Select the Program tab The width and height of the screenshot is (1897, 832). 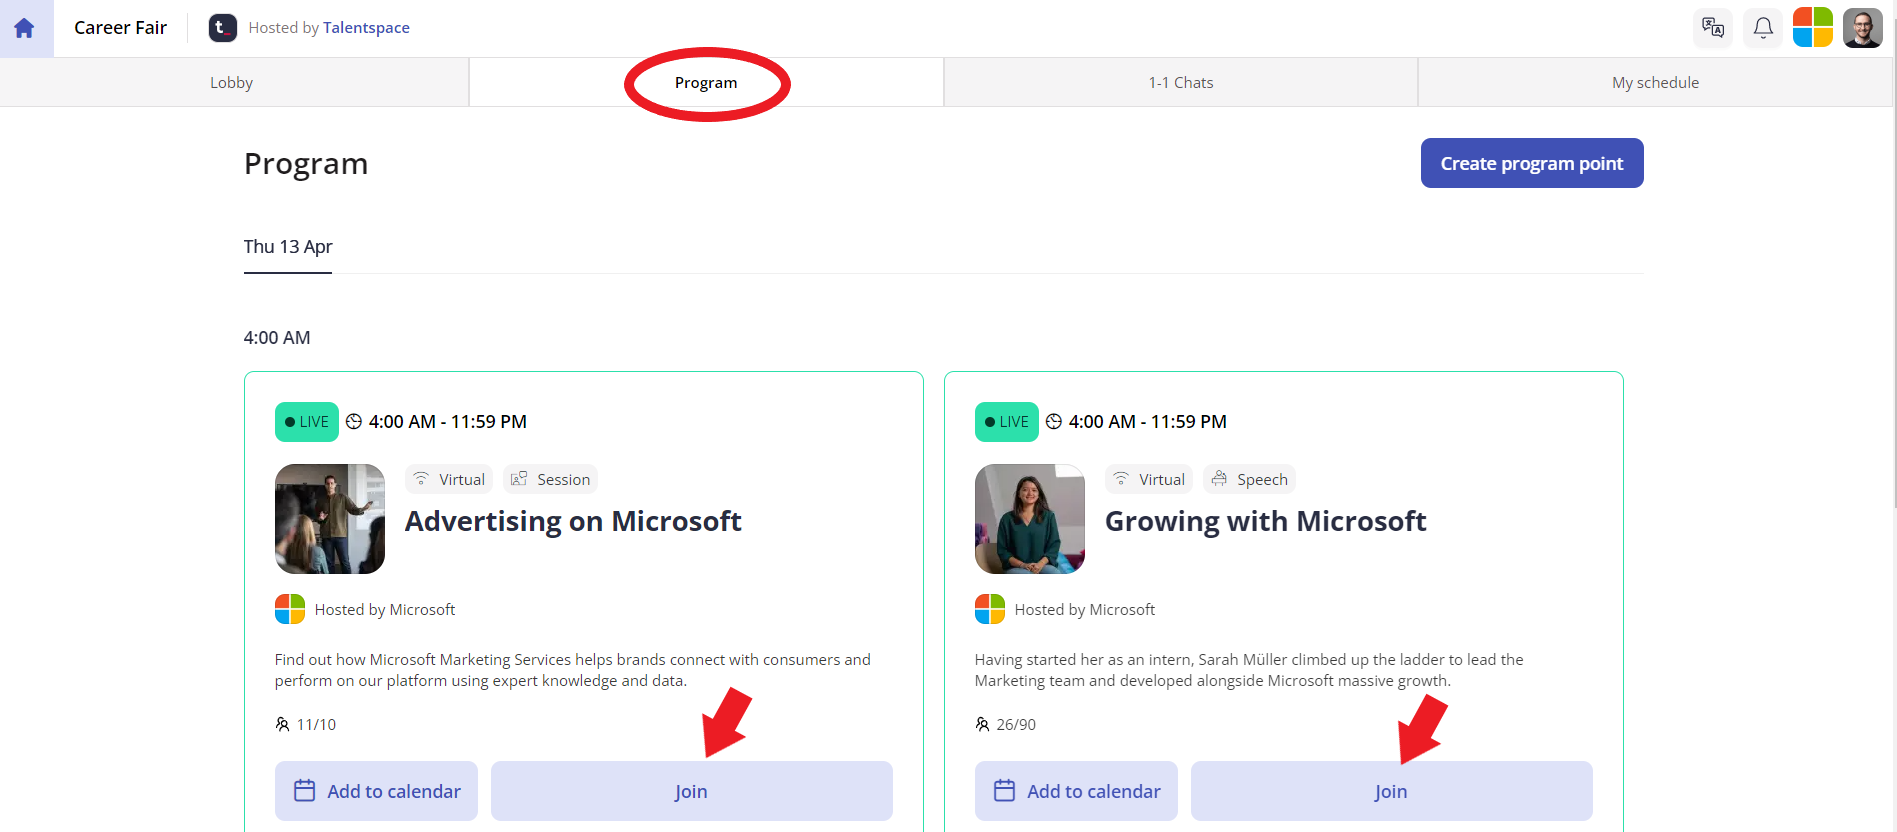point(706,83)
